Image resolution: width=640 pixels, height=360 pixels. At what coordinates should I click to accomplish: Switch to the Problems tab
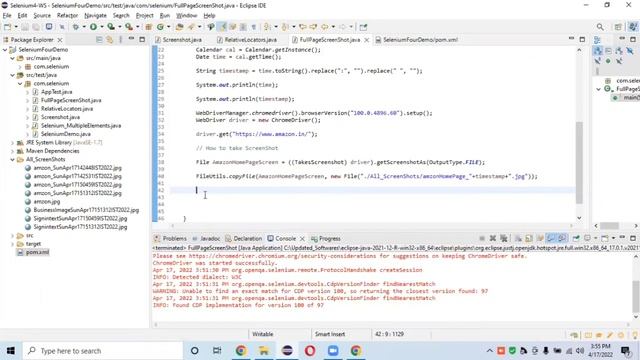[170, 239]
